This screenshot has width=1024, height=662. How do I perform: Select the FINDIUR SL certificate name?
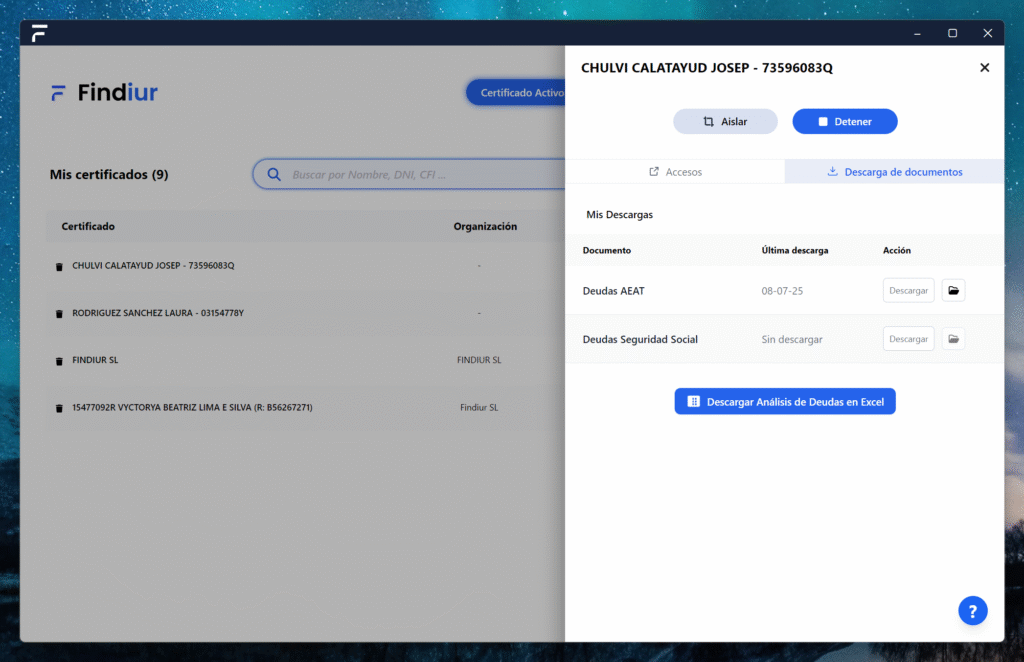tap(95, 360)
